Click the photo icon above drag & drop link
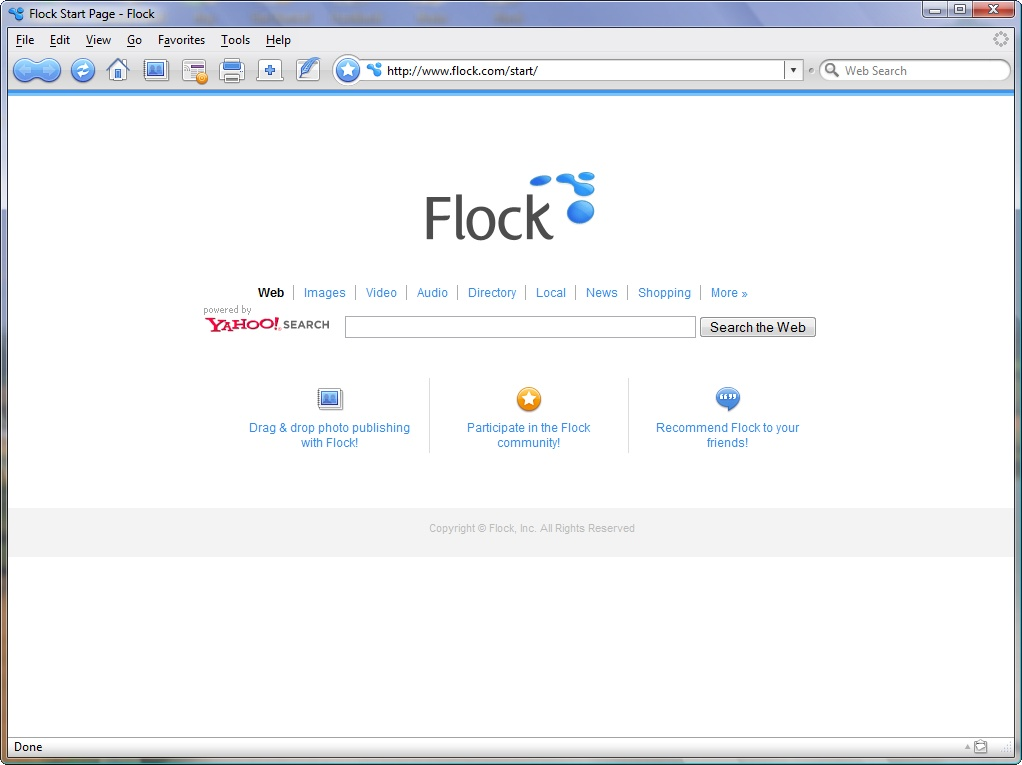 click(x=330, y=398)
